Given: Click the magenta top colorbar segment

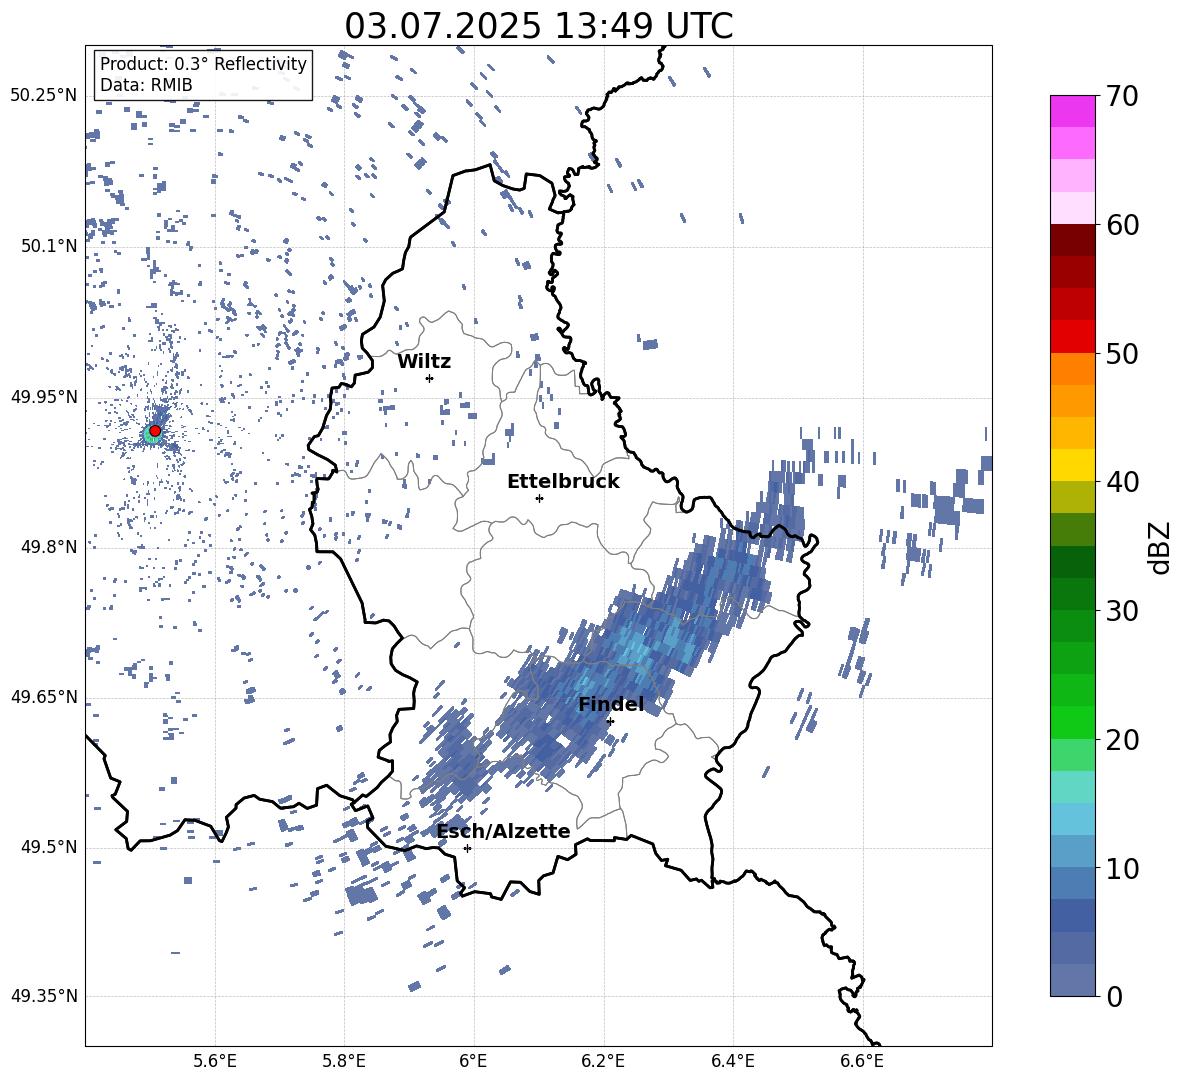Looking at the screenshot, I should [x=1072, y=112].
